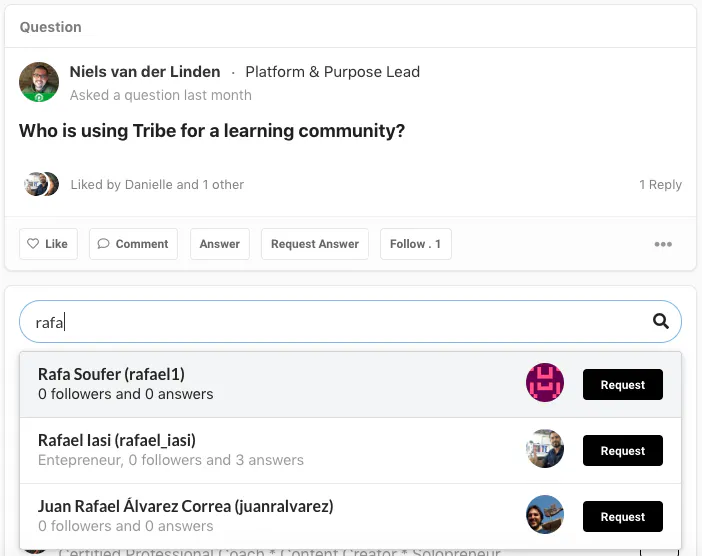Screen dimensions: 702x556
Task: Click Rafa Soufer's pixel avatar
Action: click(545, 384)
